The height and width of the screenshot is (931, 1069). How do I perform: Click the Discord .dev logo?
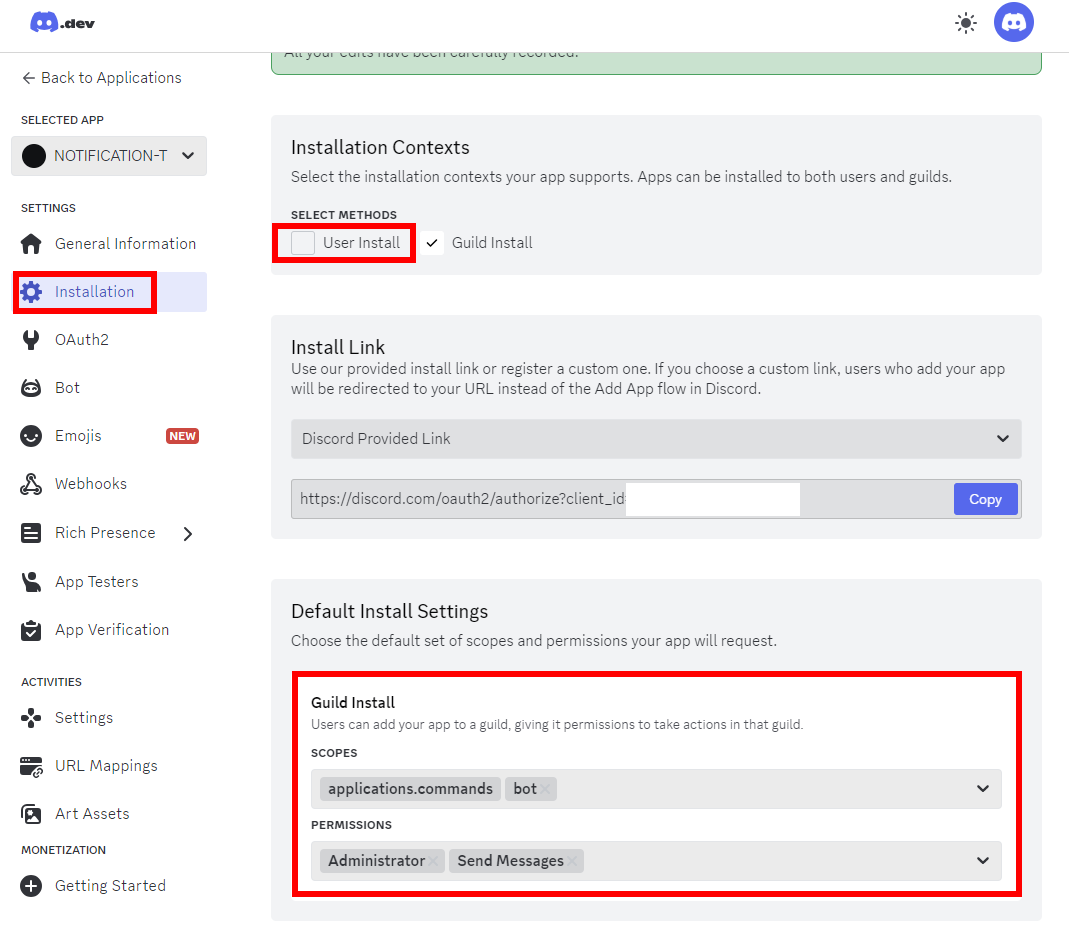[x=62, y=22]
